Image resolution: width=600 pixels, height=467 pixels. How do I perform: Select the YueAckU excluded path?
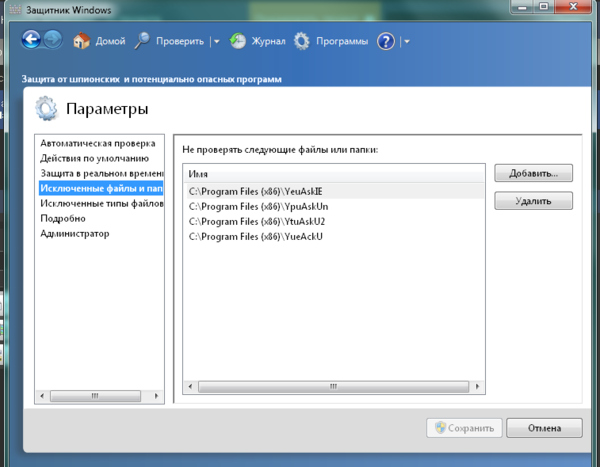tap(334, 237)
